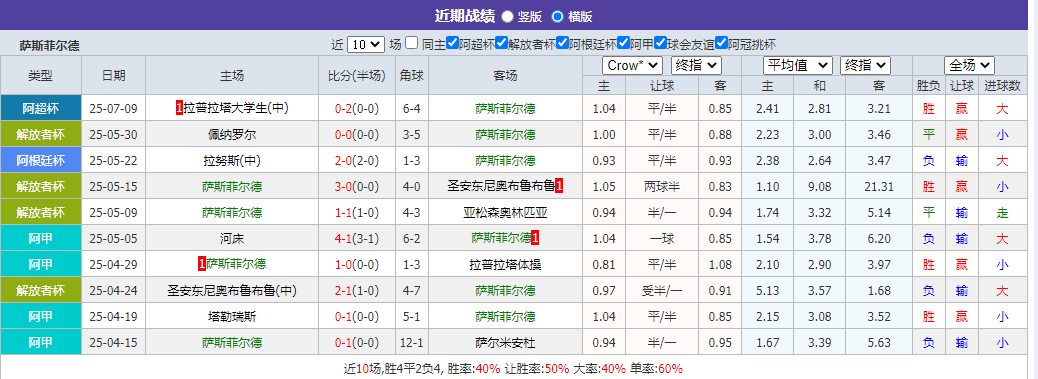1038x379 pixels.
Task: Open the 平均值 odds dropdown
Action: tap(798, 65)
